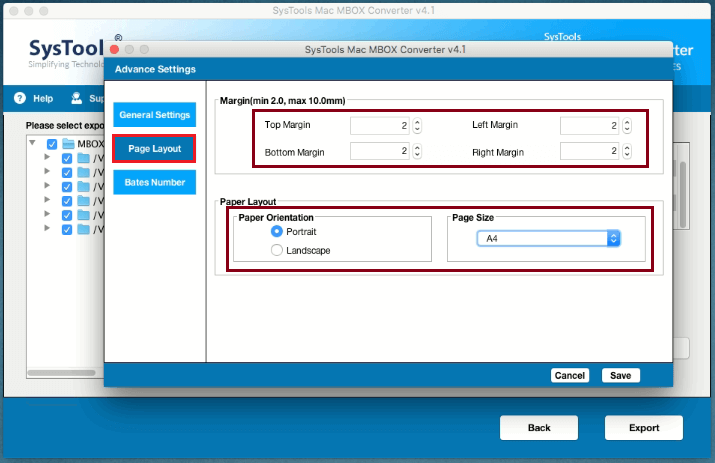Open the General Settings tab
The image size is (715, 463).
pyautogui.click(x=155, y=114)
